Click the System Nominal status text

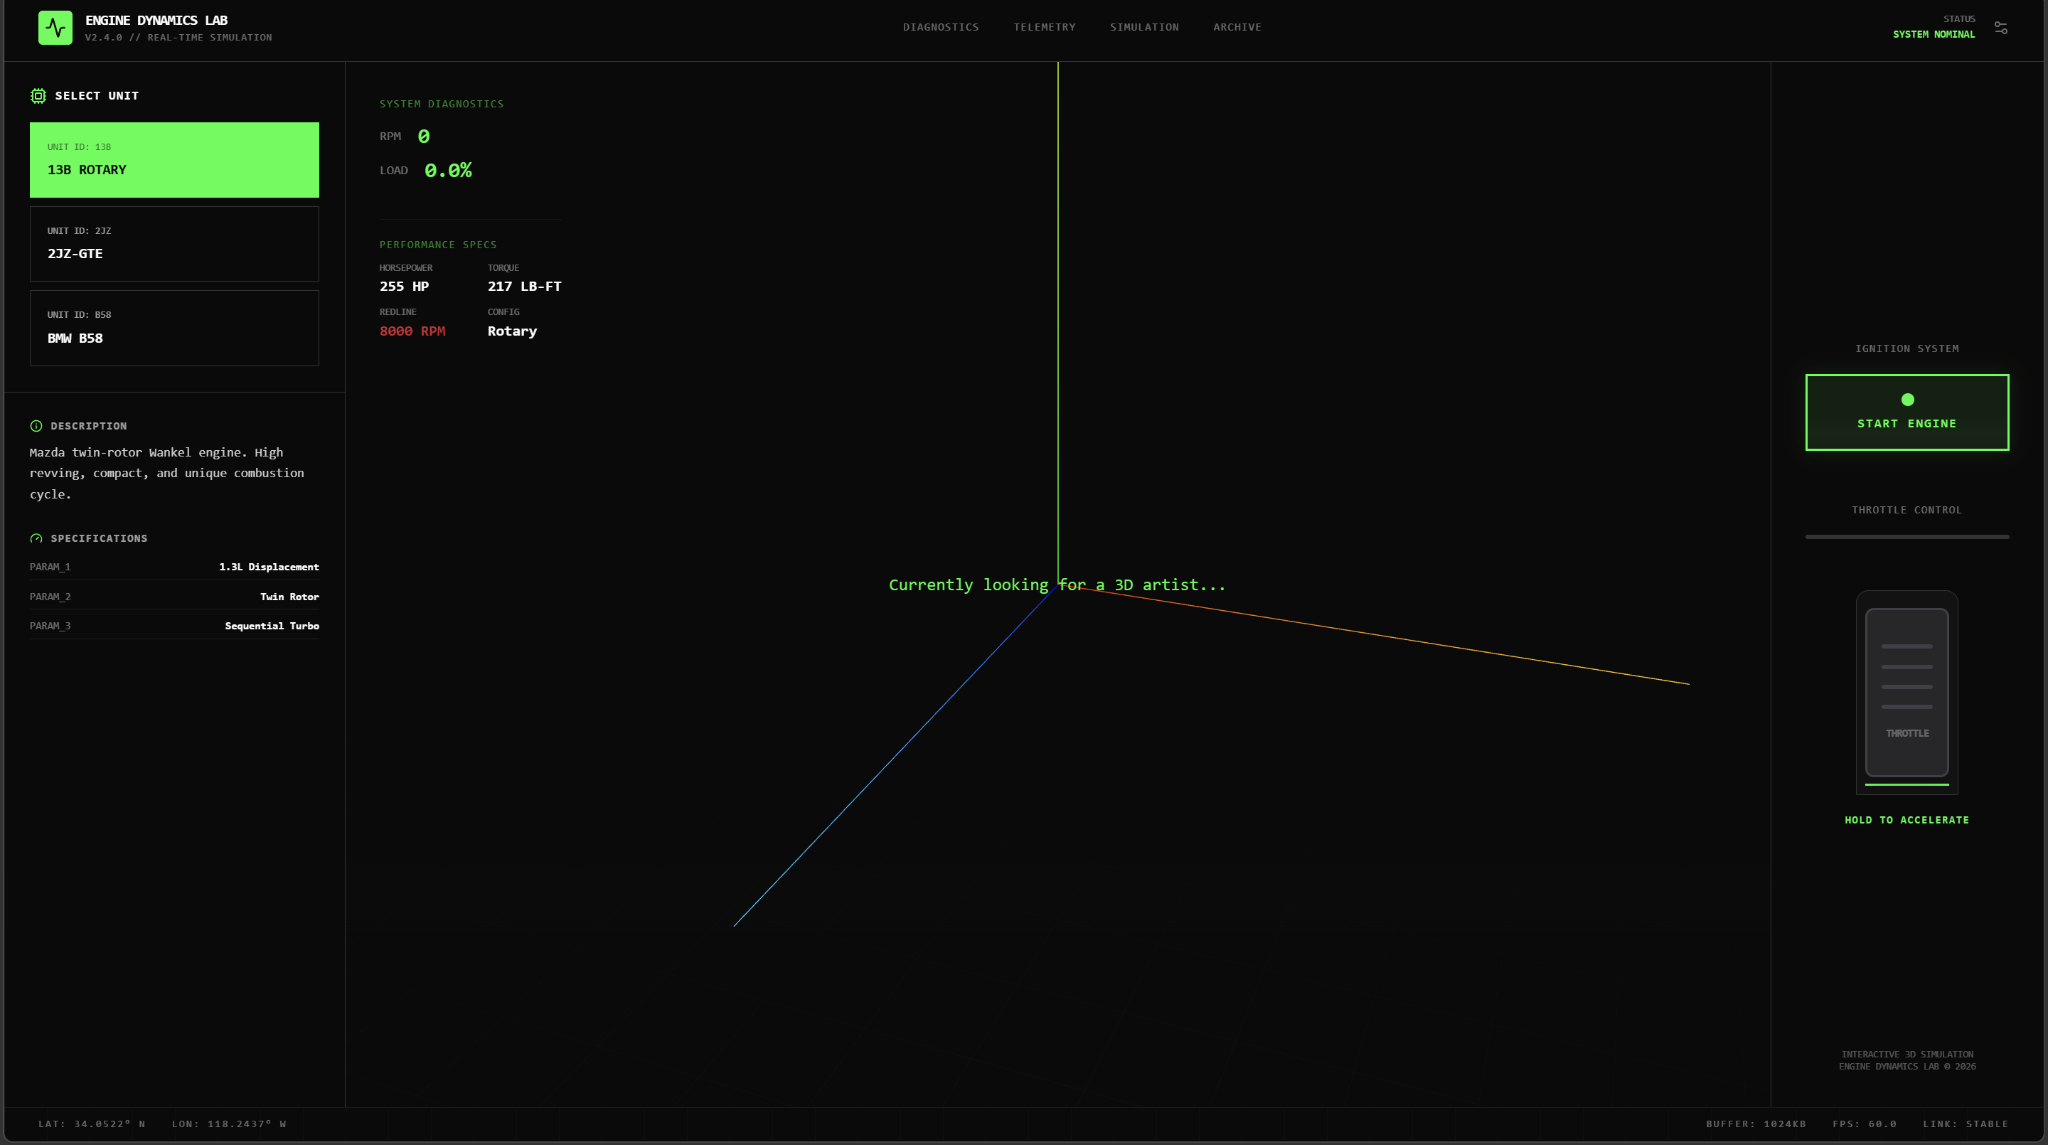1933,35
